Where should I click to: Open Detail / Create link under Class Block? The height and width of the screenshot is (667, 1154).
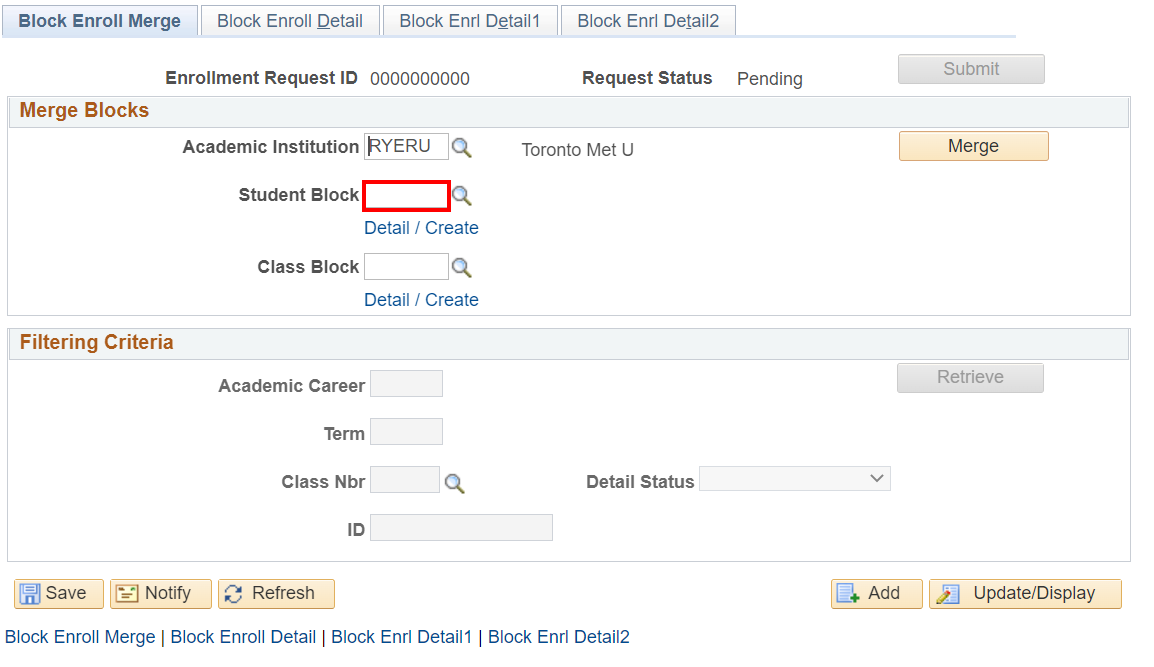[x=421, y=300]
